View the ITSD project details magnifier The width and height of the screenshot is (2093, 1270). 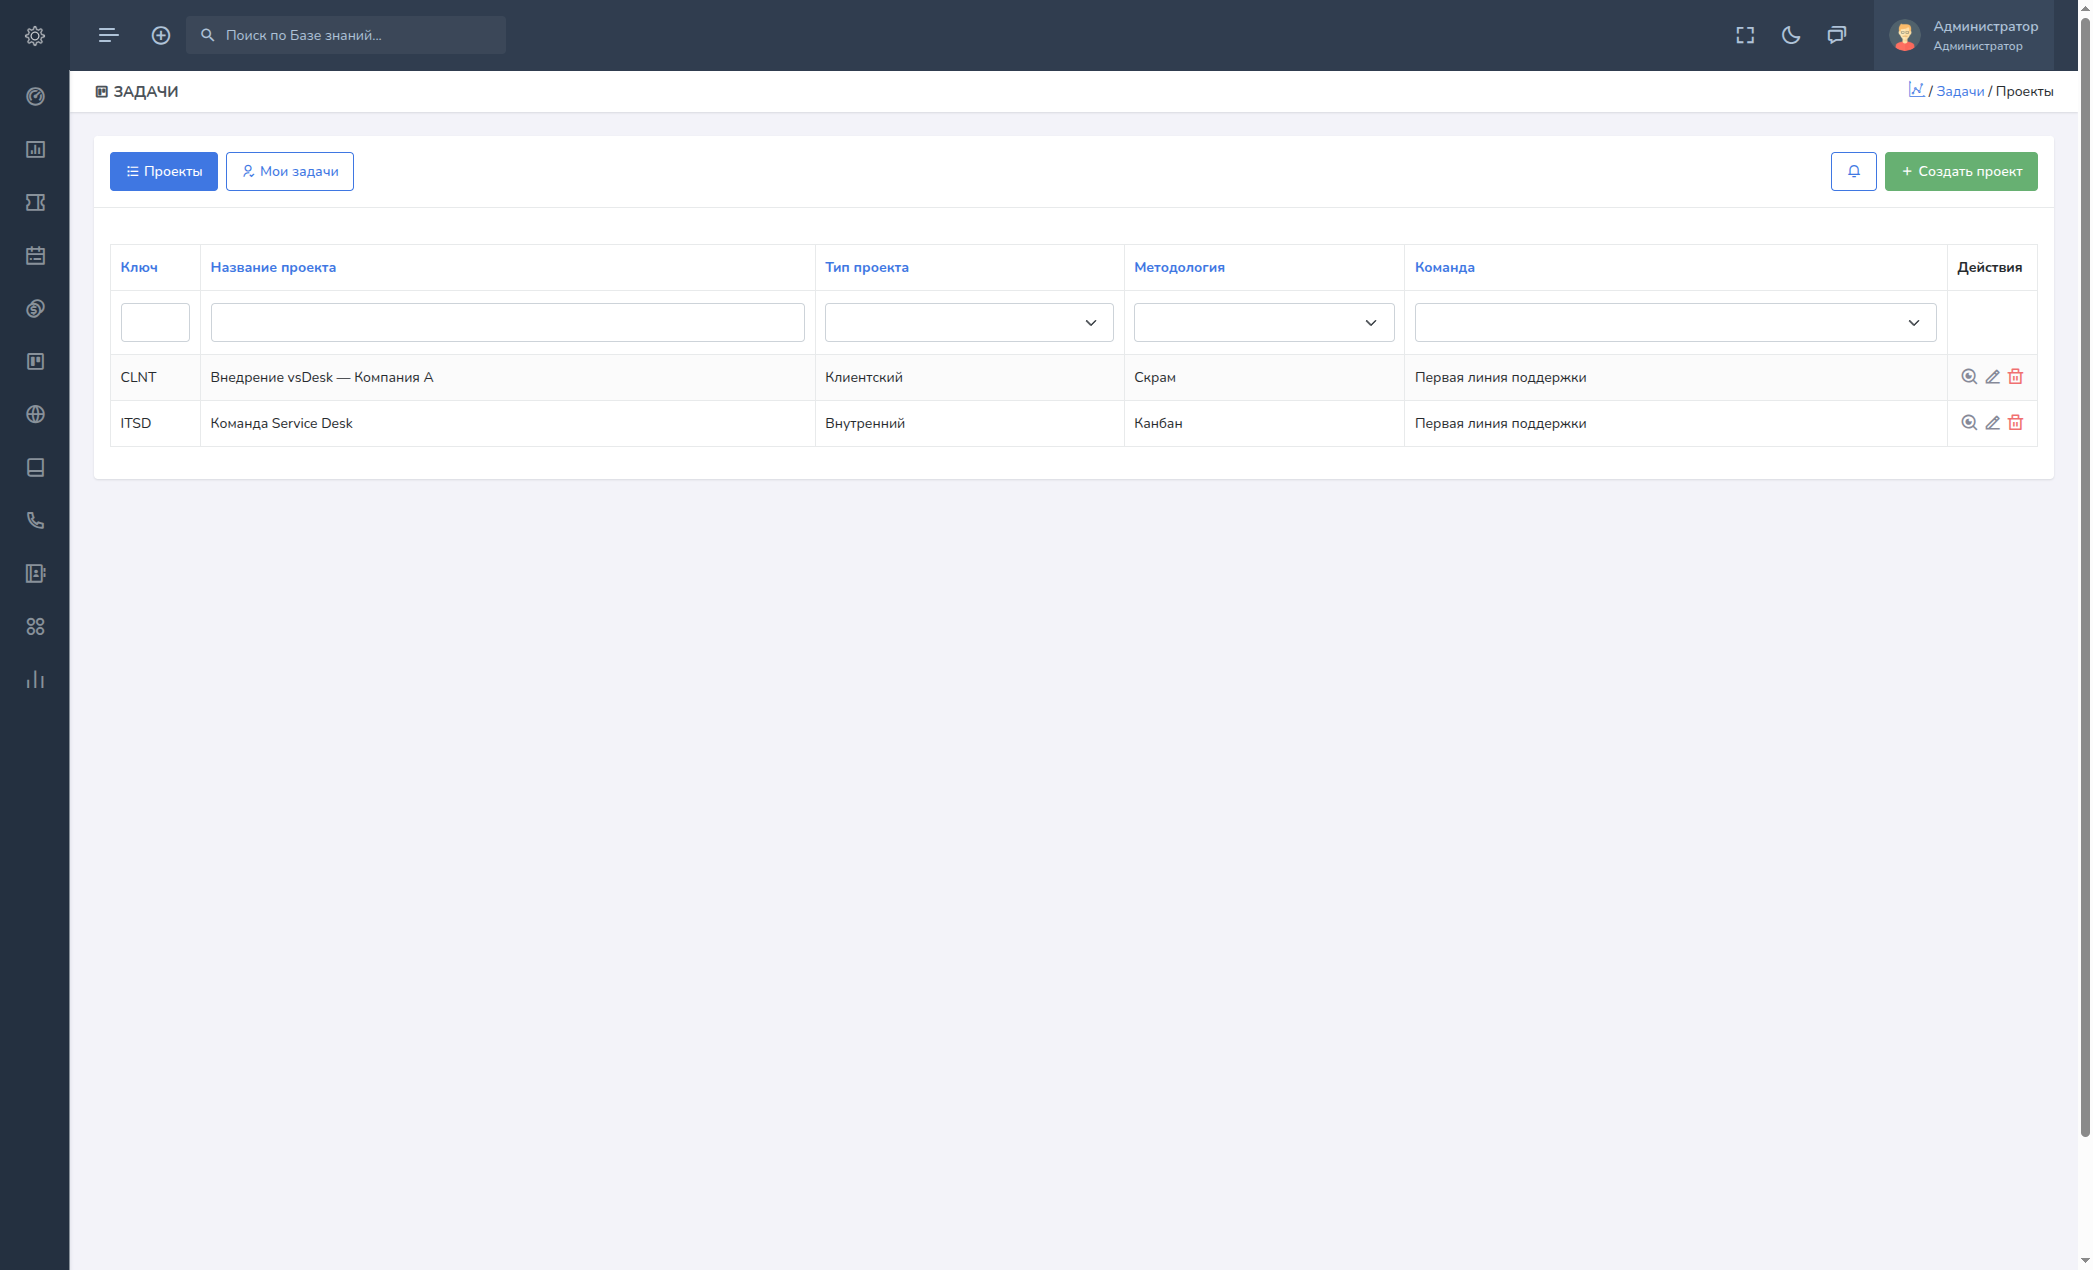coord(1969,423)
